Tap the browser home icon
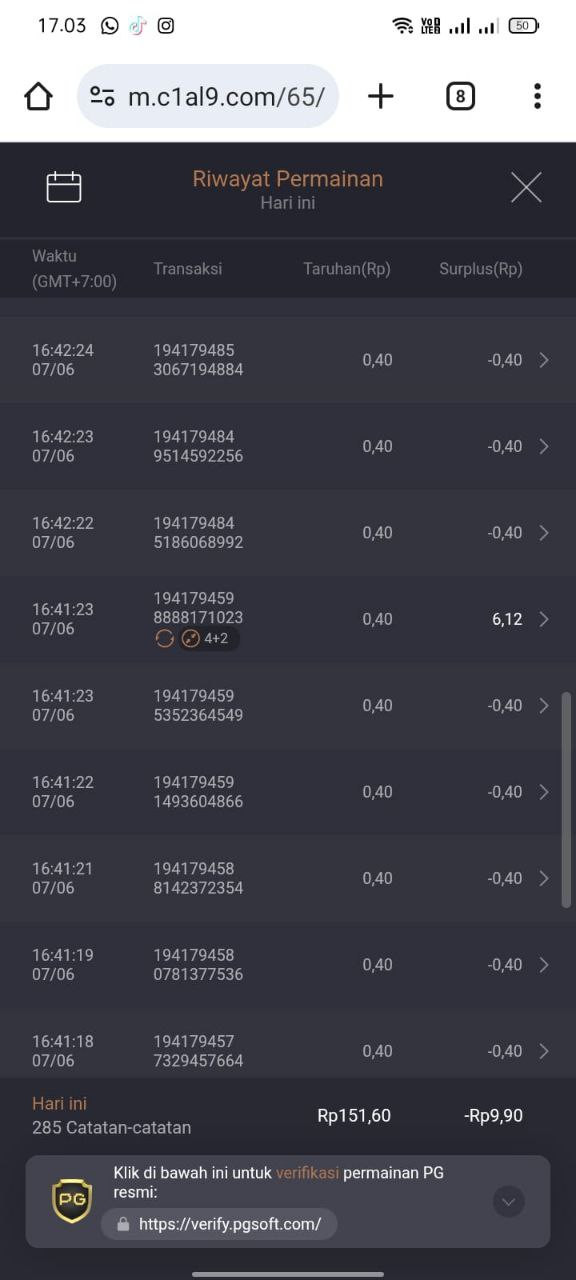This screenshot has width=576, height=1280. tap(38, 96)
